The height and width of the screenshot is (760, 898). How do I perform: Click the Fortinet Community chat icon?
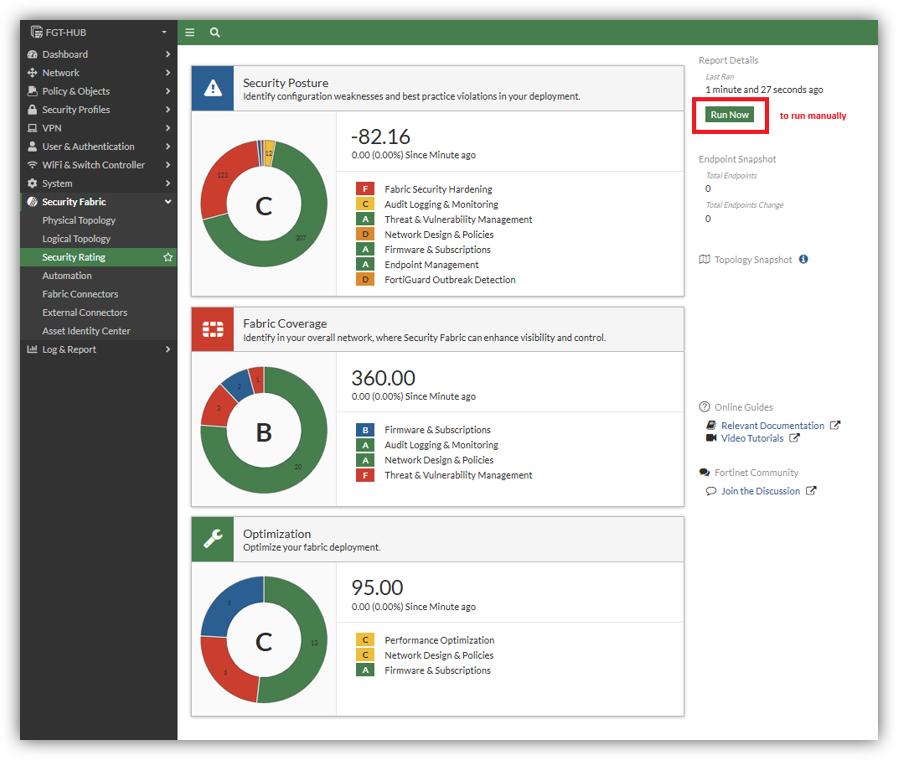[704, 472]
